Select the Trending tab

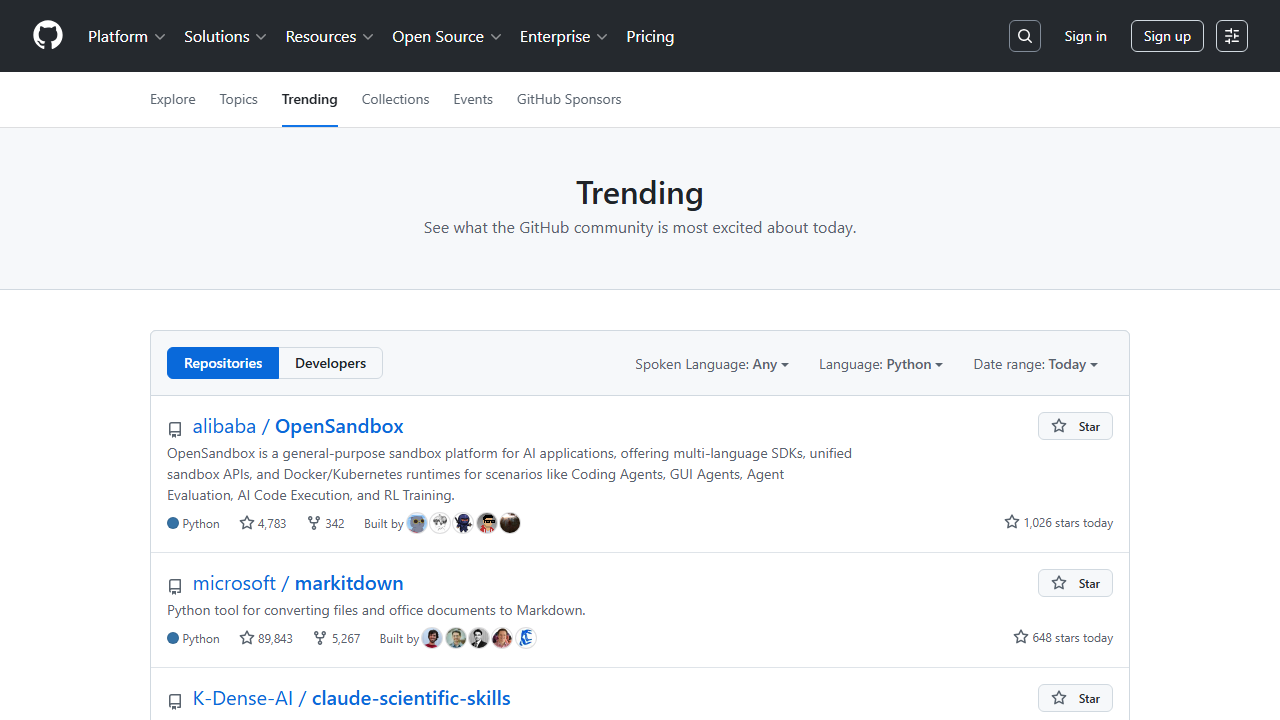pyautogui.click(x=310, y=99)
